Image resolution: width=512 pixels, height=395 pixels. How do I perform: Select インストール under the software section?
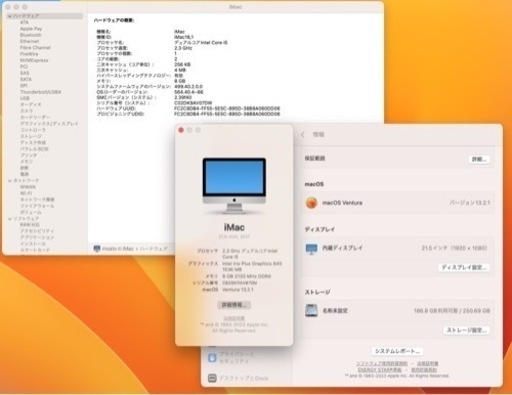coord(33,244)
